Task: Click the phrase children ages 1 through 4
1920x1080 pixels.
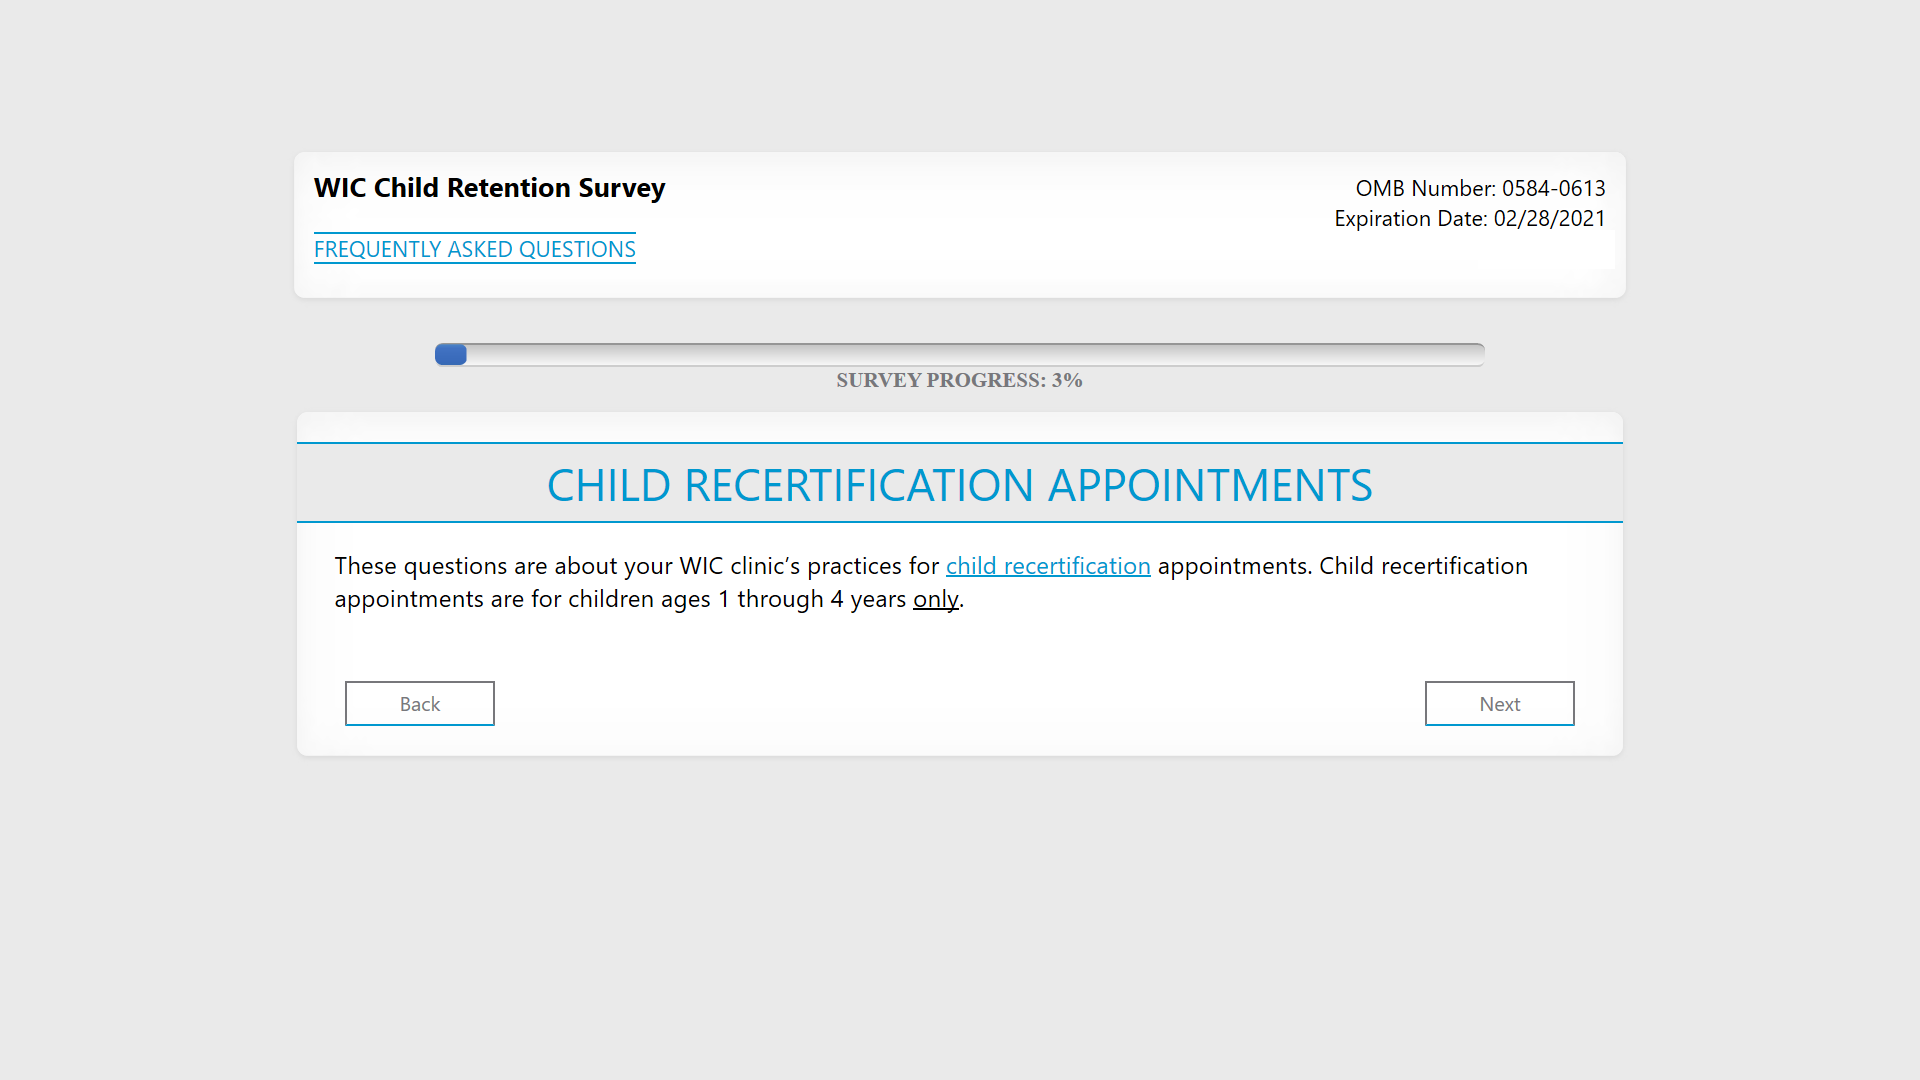Action: pyautogui.click(x=705, y=599)
